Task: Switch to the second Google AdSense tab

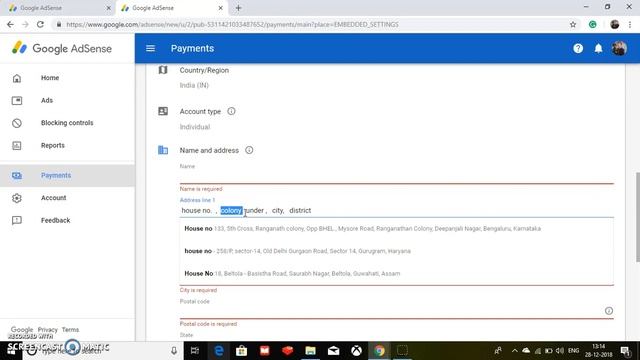Action: [171, 8]
